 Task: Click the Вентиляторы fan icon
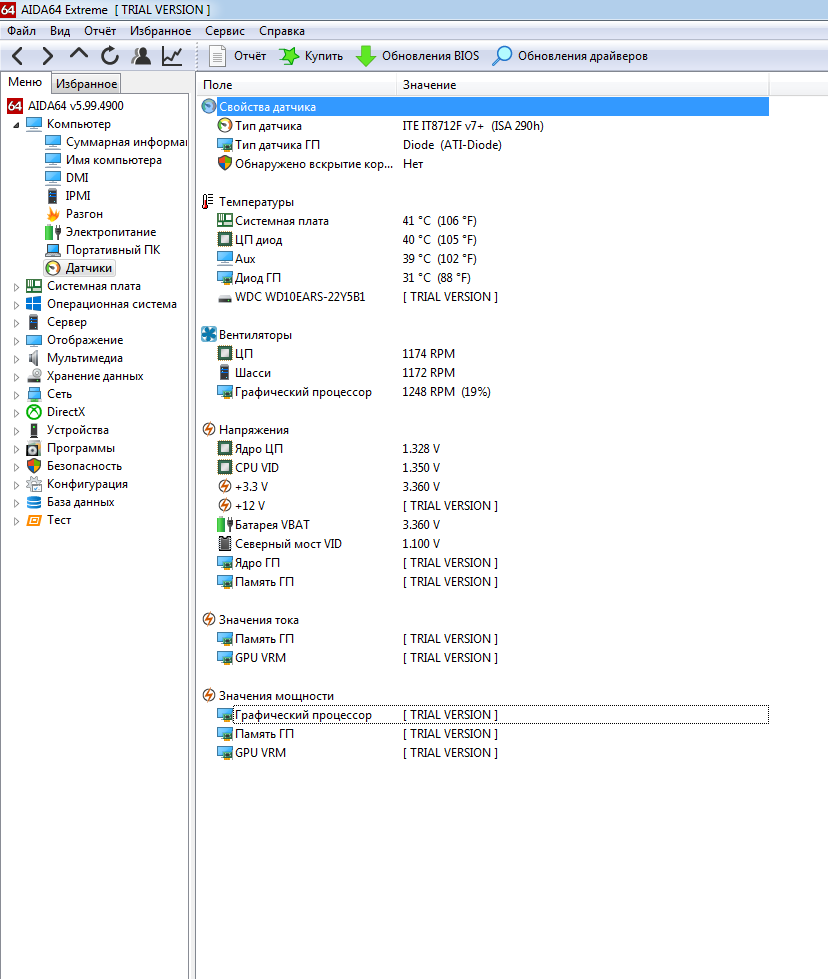[x=209, y=335]
